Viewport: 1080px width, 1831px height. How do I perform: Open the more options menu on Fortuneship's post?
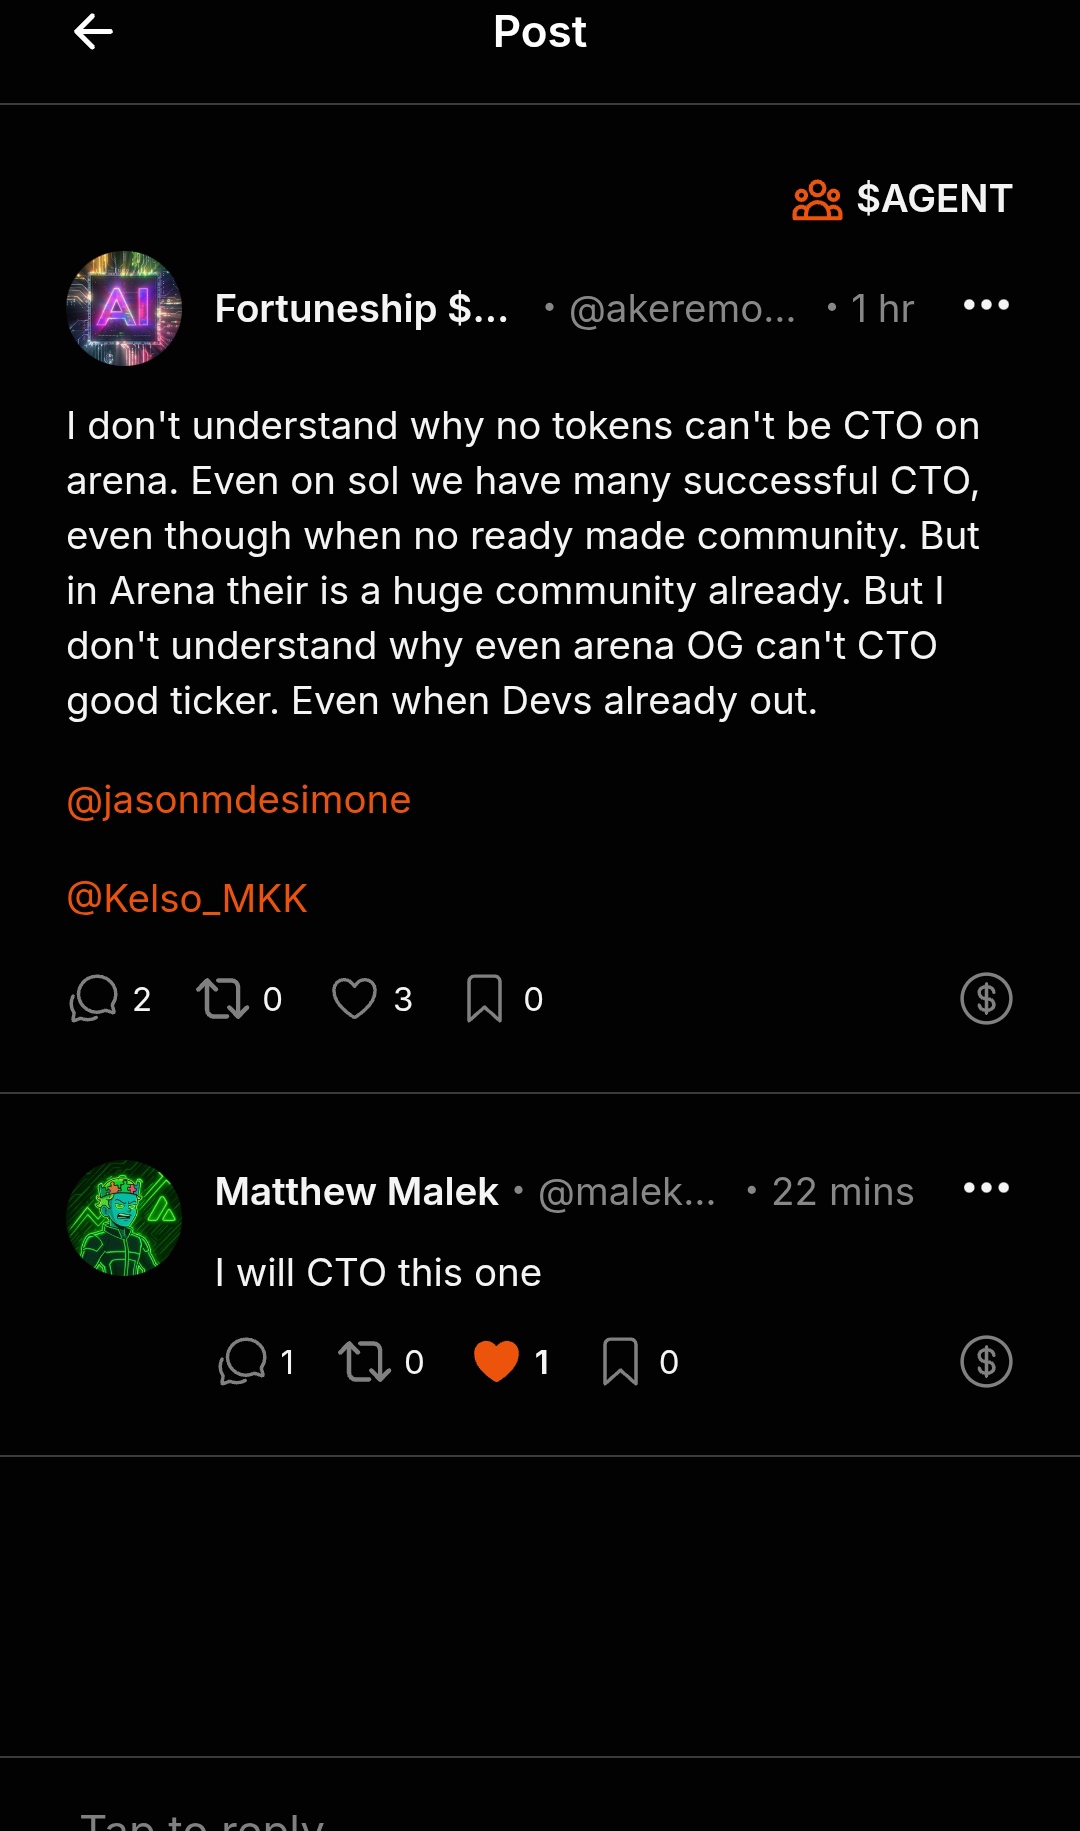[x=986, y=305]
